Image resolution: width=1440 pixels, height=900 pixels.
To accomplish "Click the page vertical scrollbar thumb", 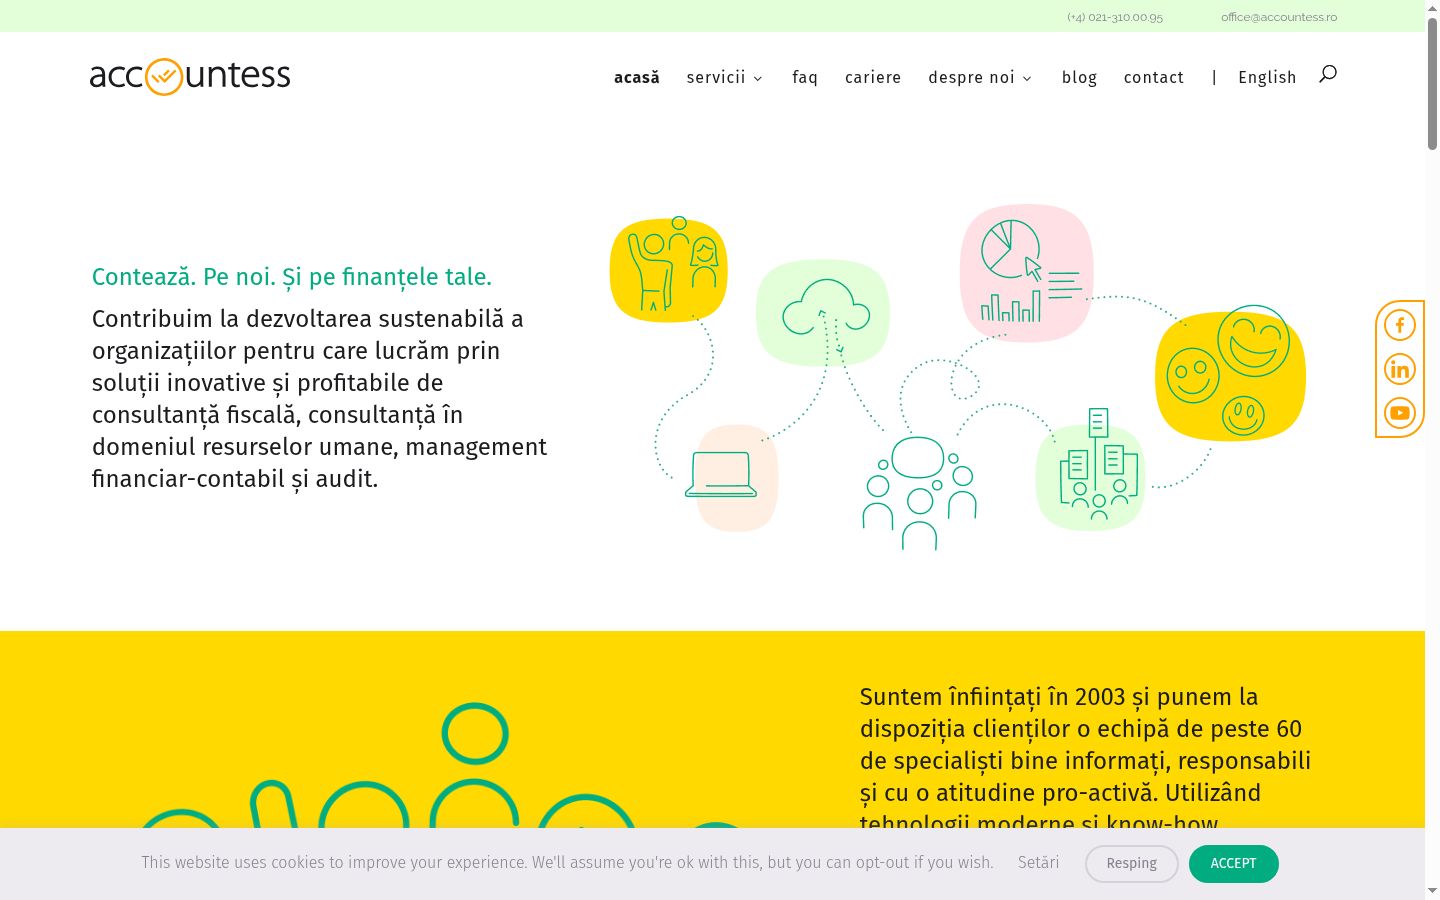I will point(1432,84).
